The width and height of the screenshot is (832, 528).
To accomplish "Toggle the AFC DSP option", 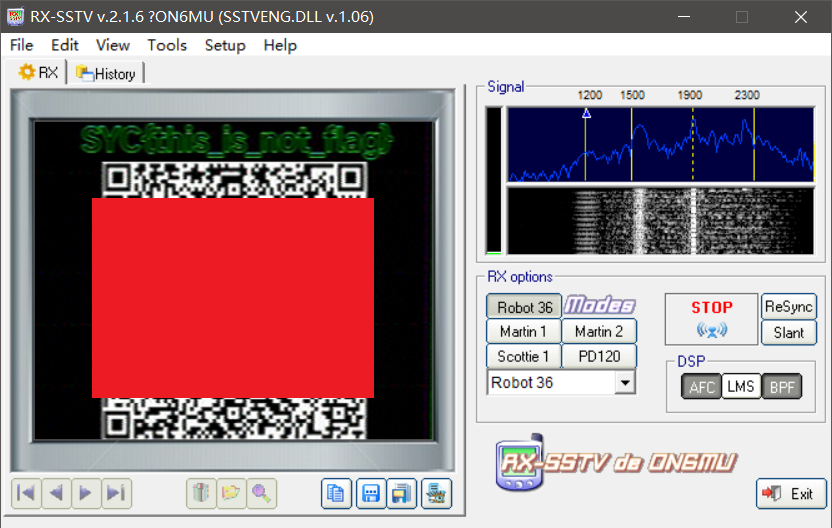I will (701, 387).
